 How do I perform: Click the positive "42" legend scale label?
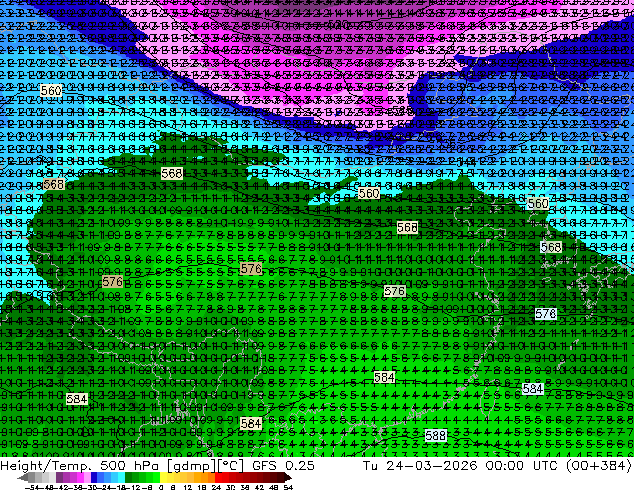click(x=259, y=487)
